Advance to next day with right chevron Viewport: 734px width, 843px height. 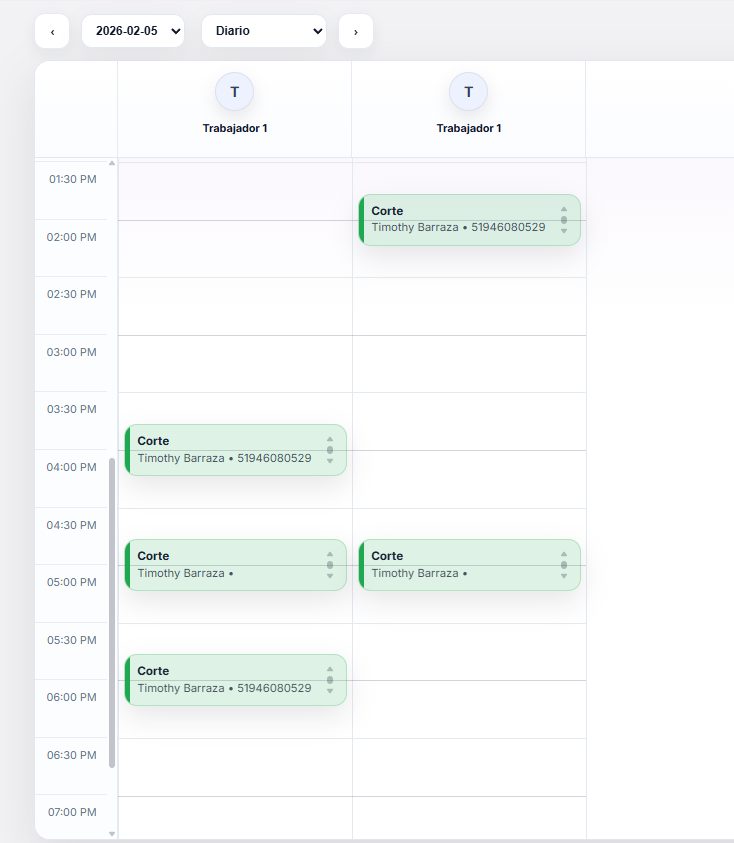(x=356, y=31)
